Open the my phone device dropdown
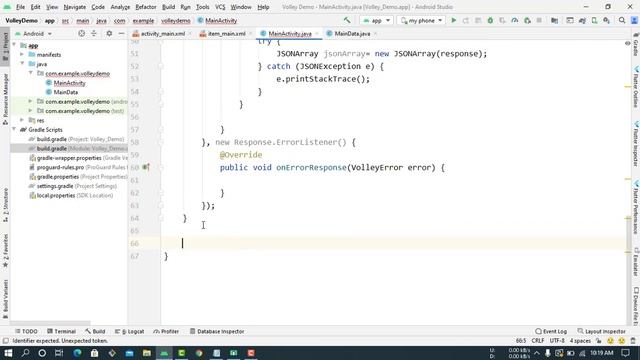The width and height of the screenshot is (640, 360). coord(421,20)
